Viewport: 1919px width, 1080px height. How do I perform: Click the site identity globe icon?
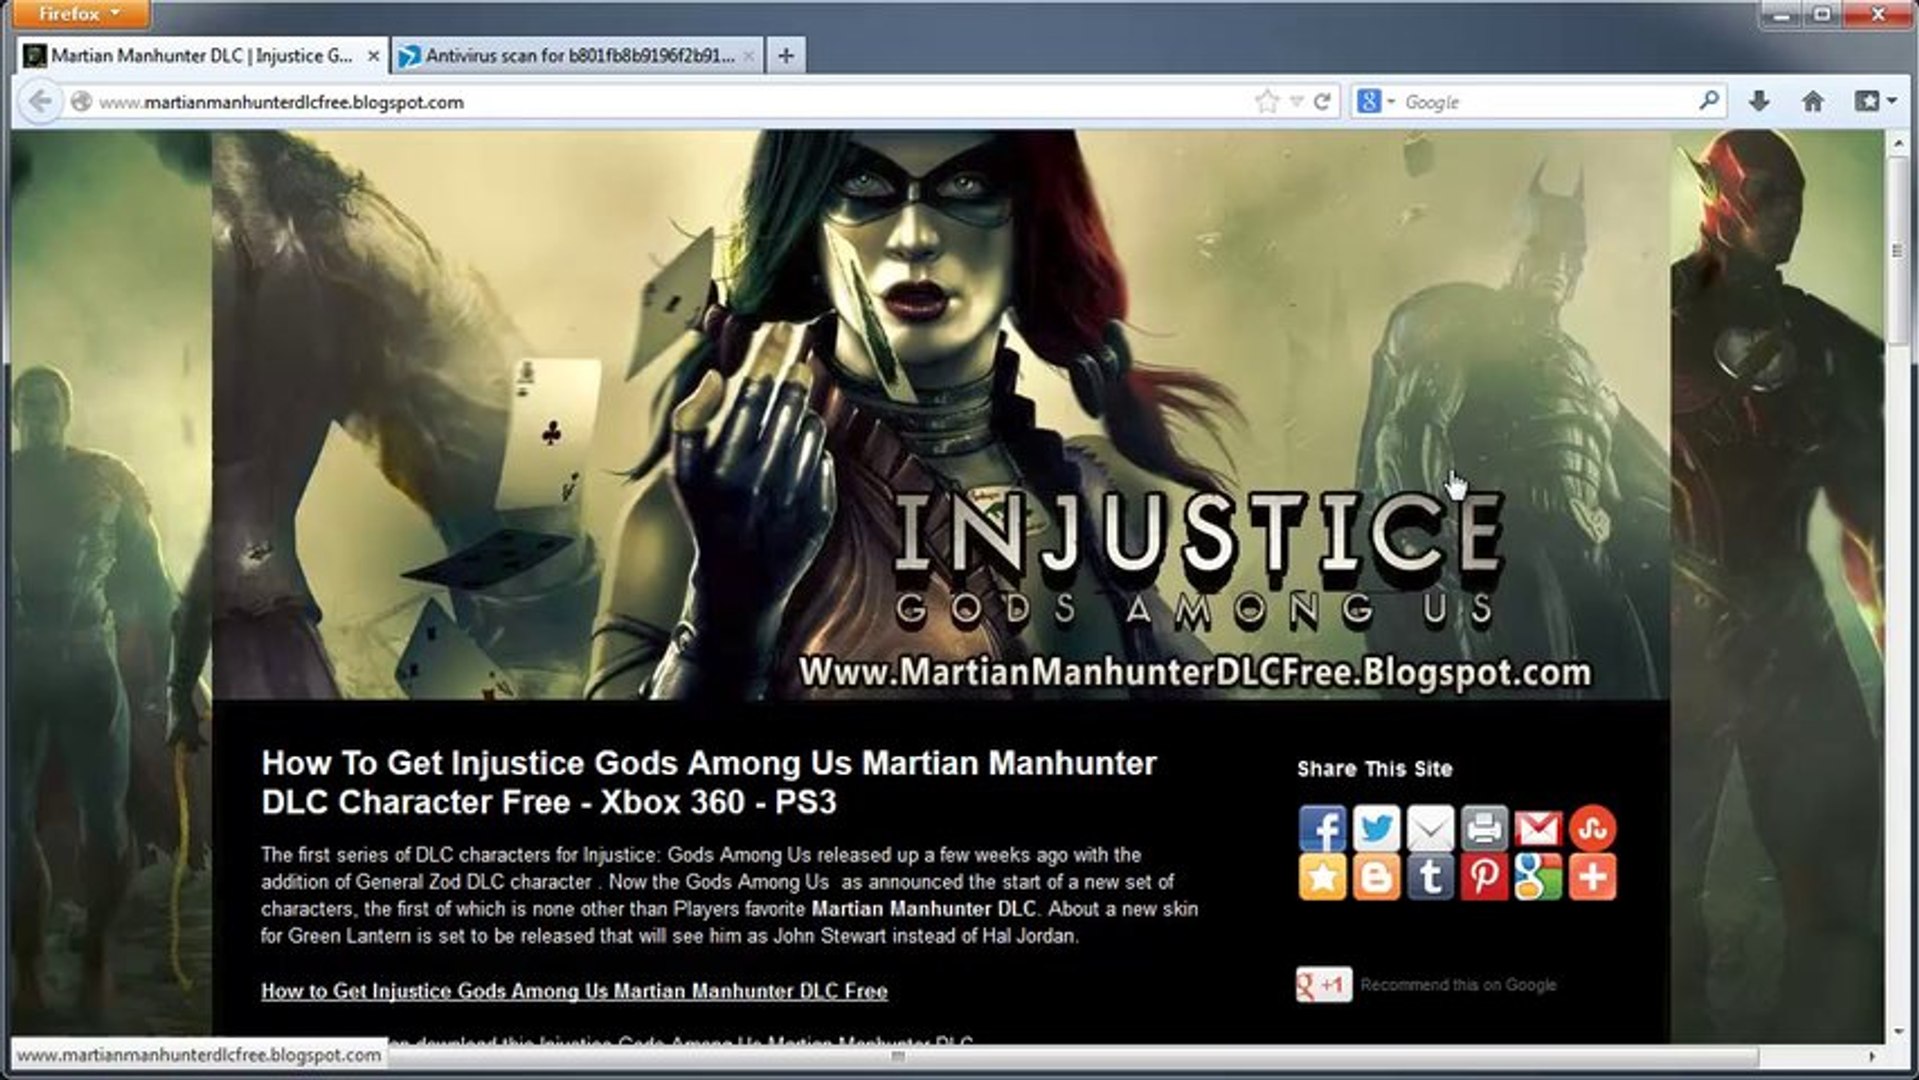(82, 102)
